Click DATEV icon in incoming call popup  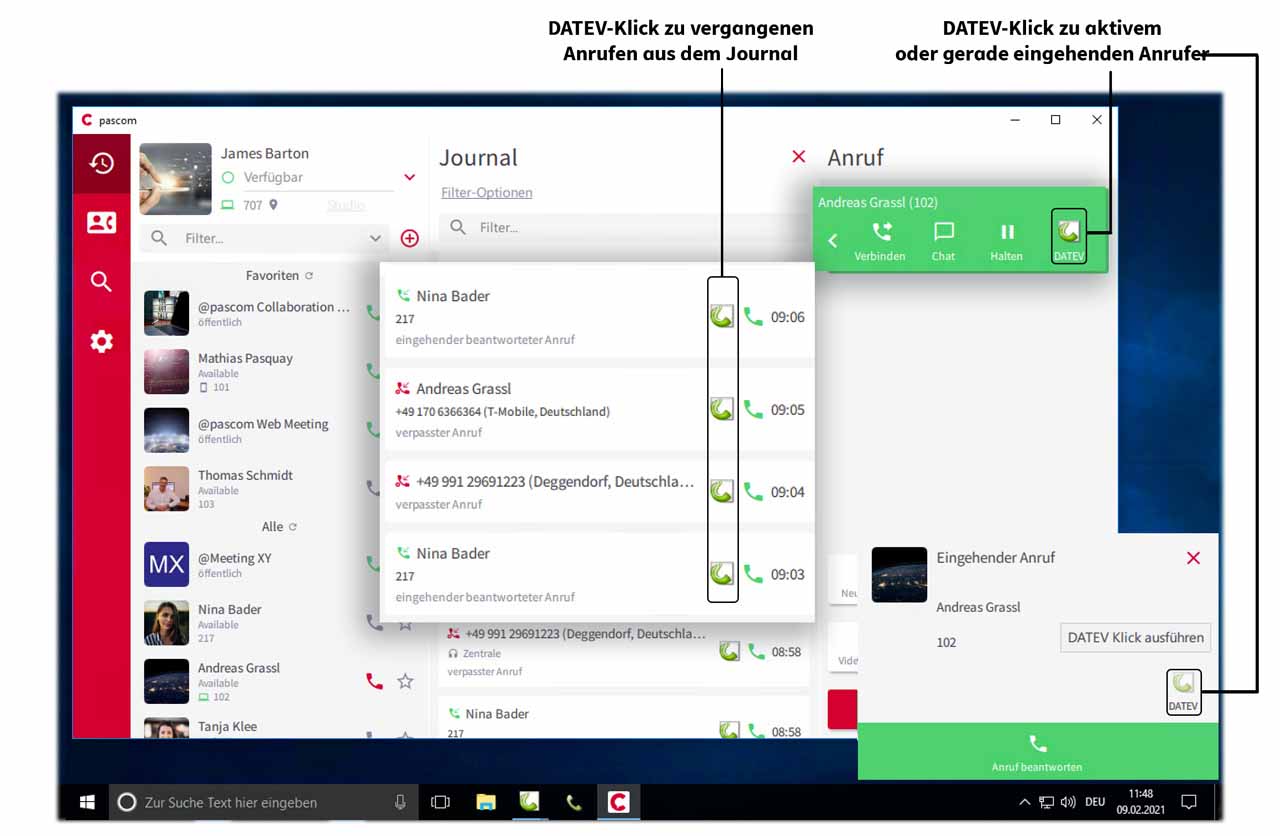1183,692
